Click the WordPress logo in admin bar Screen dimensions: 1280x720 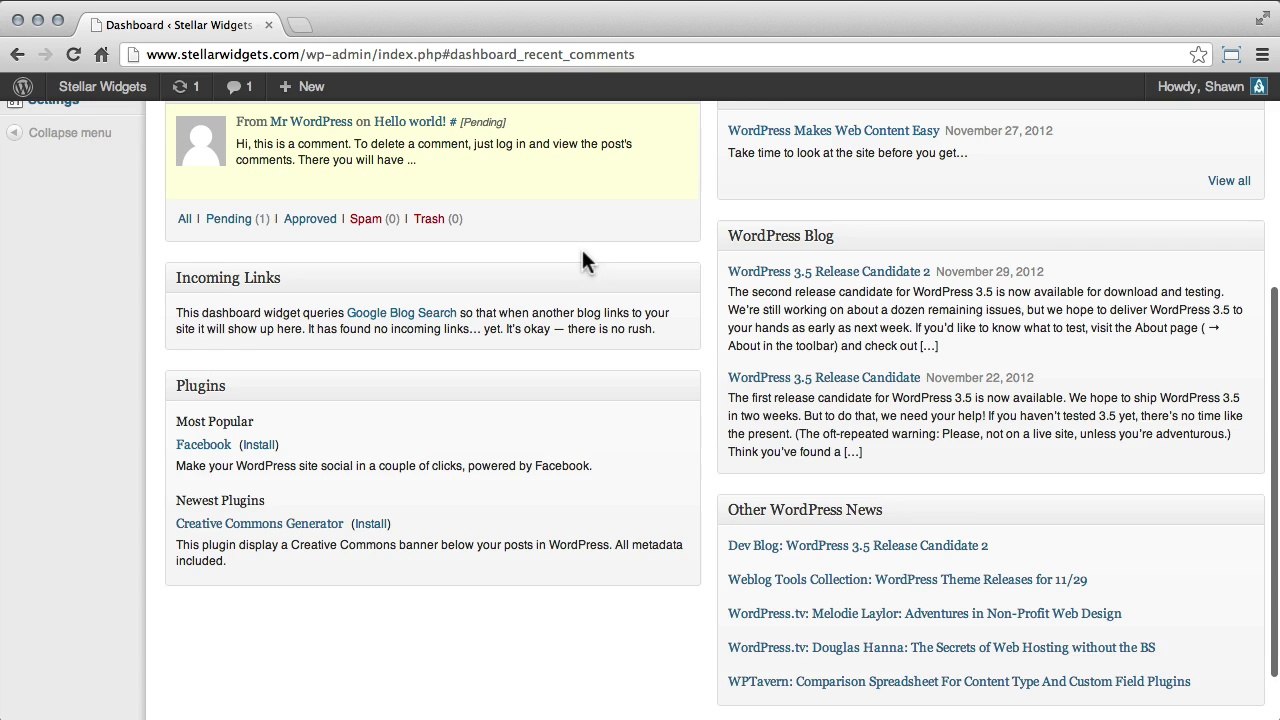coord(23,87)
